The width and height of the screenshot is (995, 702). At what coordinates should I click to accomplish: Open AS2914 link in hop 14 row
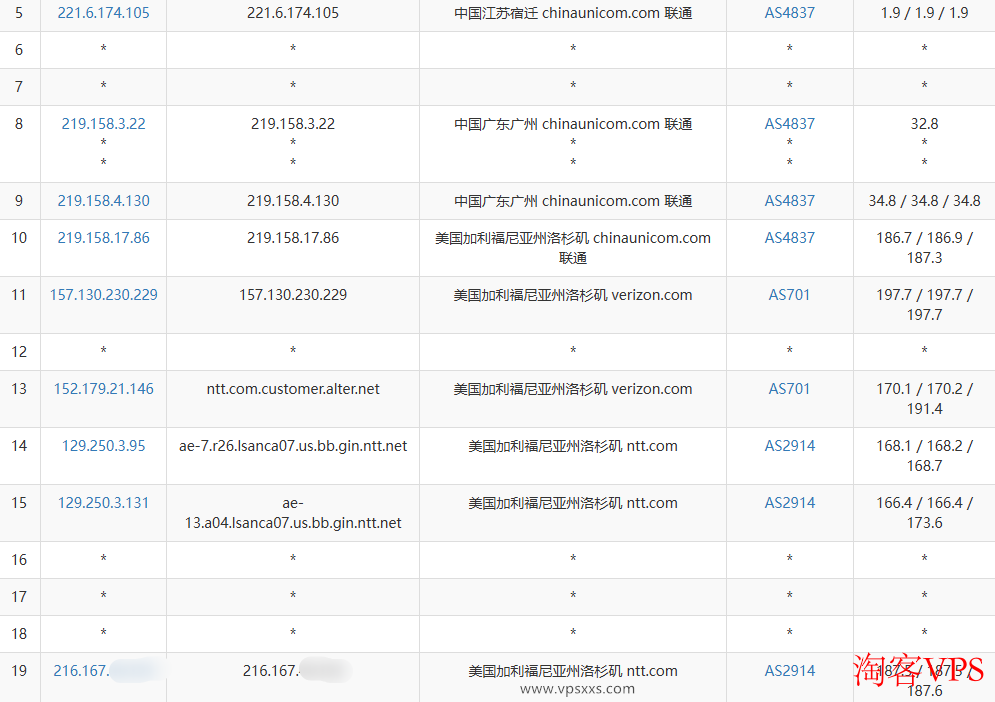(x=789, y=446)
